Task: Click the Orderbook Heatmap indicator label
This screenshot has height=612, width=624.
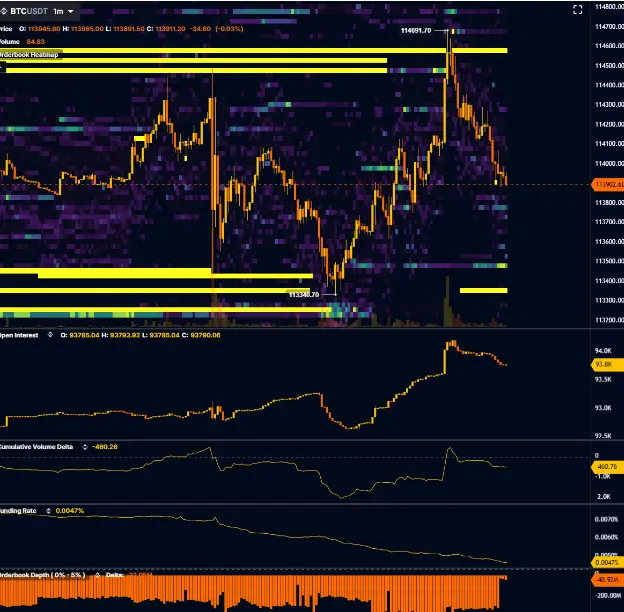Action: 29,55
